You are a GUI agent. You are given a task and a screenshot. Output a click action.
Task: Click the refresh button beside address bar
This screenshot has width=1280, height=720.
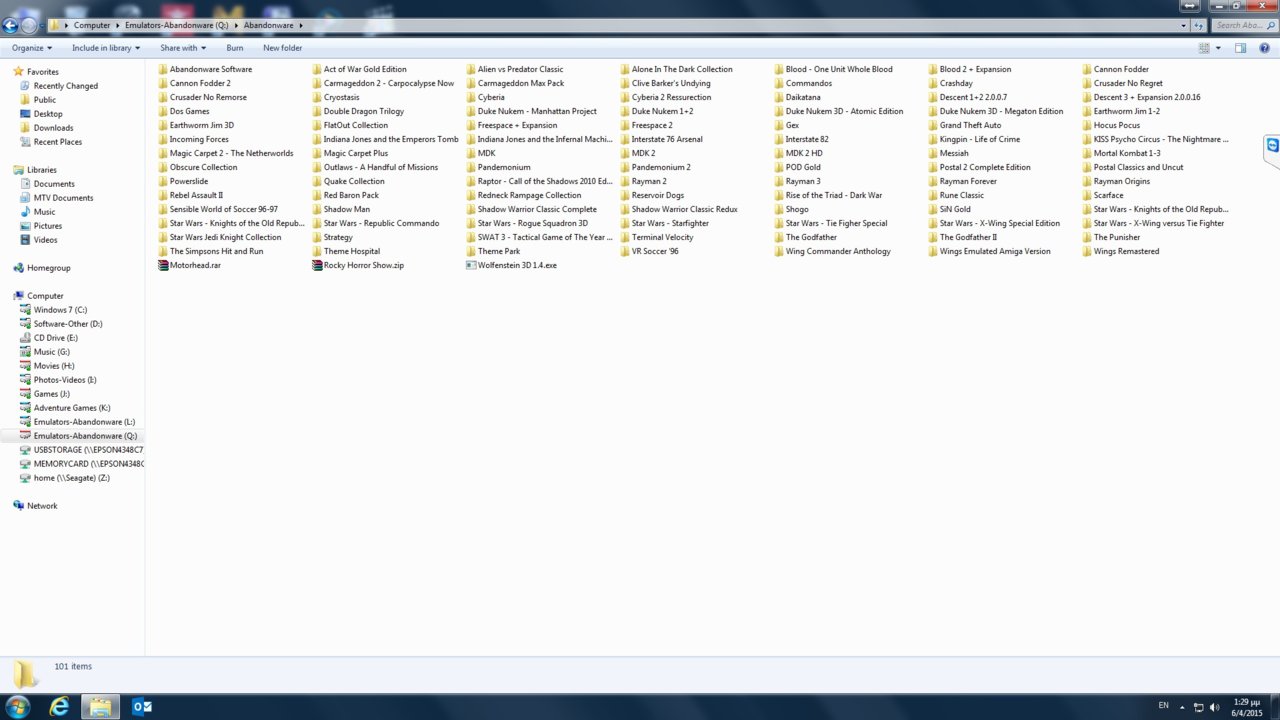pos(1198,25)
